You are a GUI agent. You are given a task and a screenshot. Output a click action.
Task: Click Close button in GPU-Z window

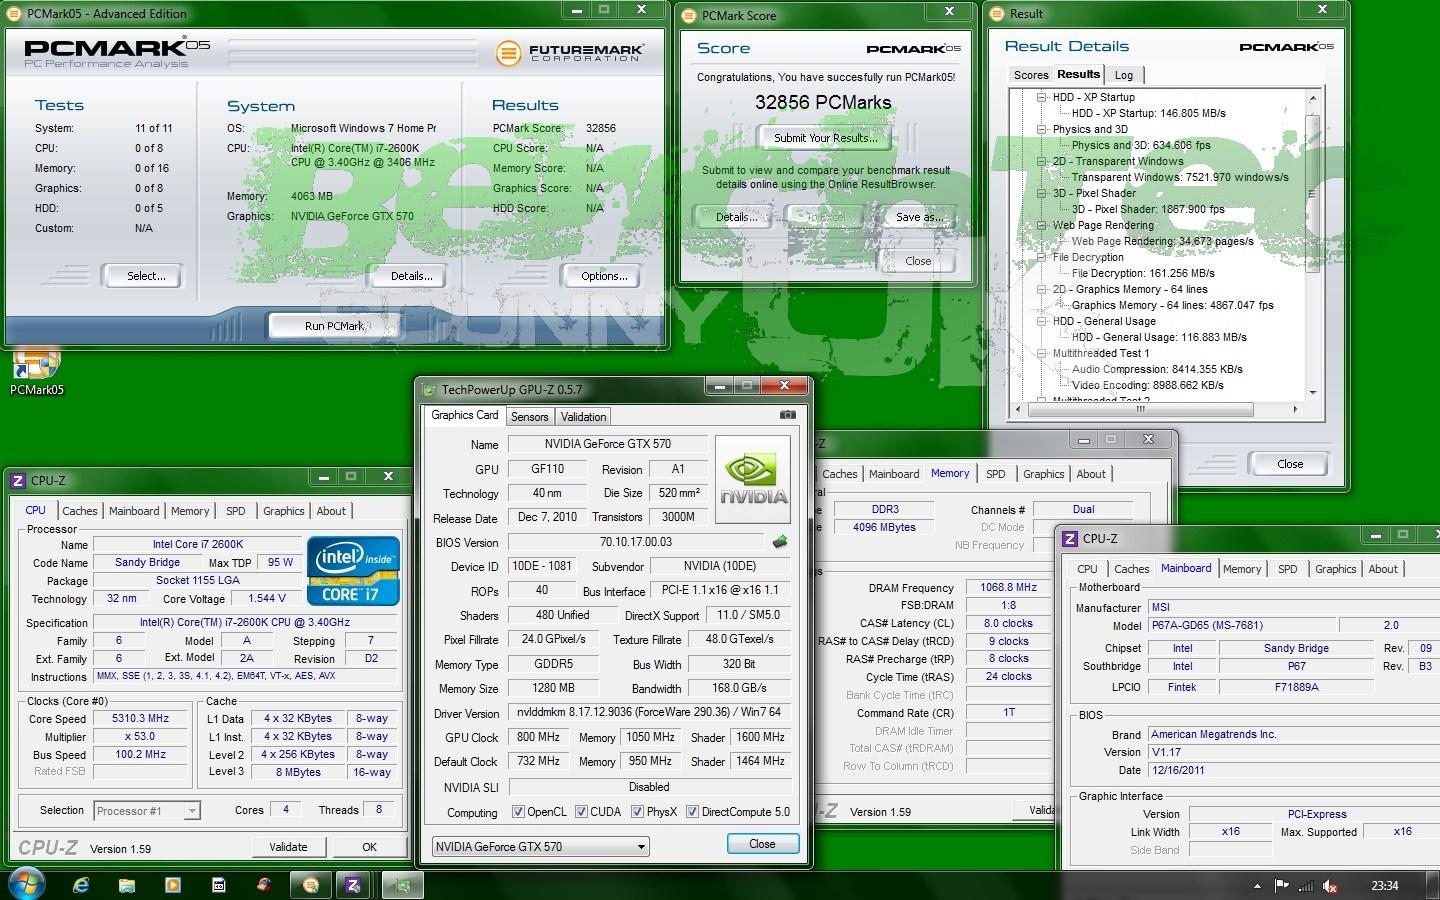[x=762, y=844]
